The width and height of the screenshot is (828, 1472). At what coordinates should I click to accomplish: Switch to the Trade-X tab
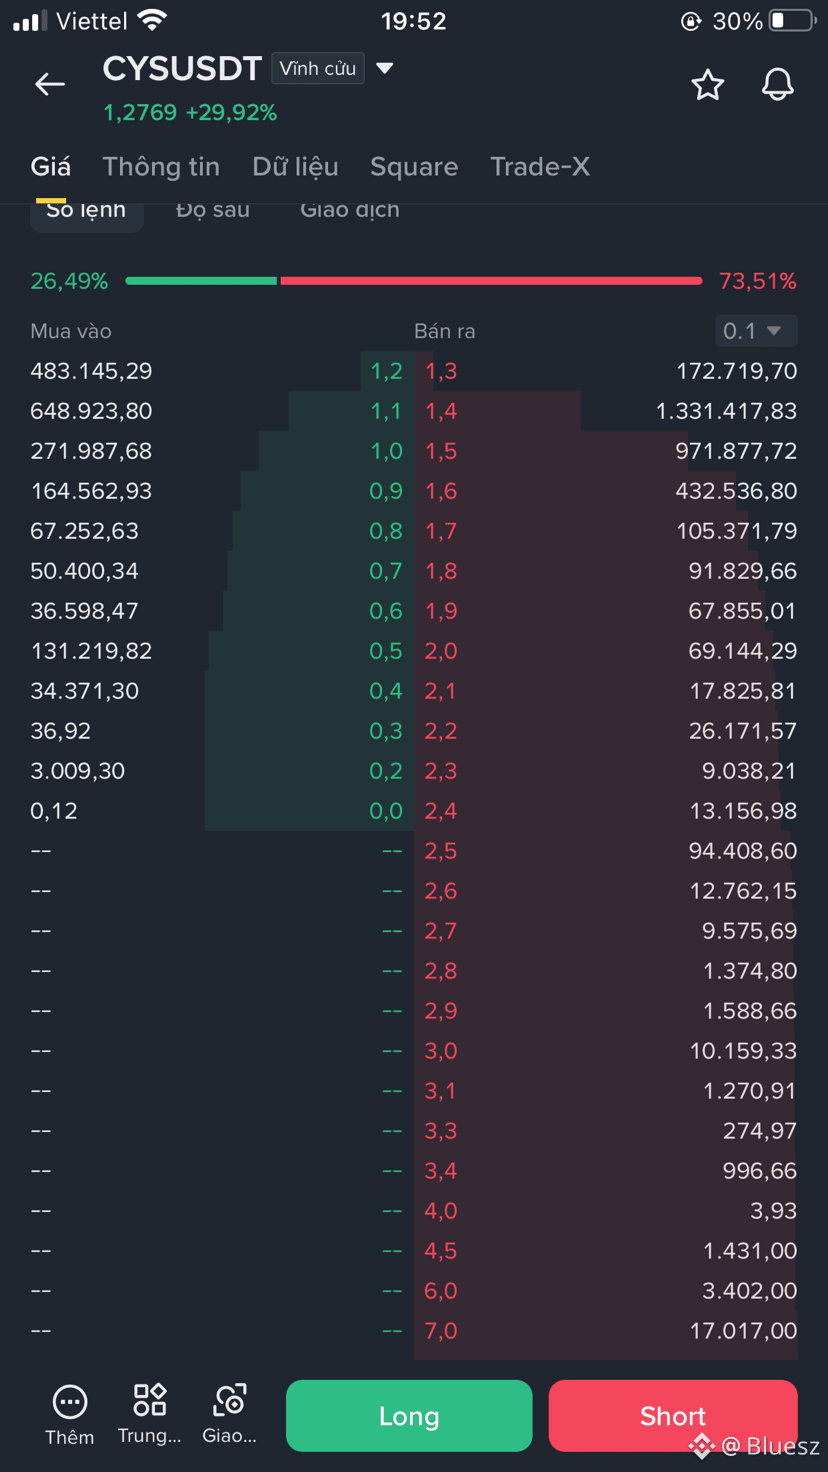(x=540, y=167)
